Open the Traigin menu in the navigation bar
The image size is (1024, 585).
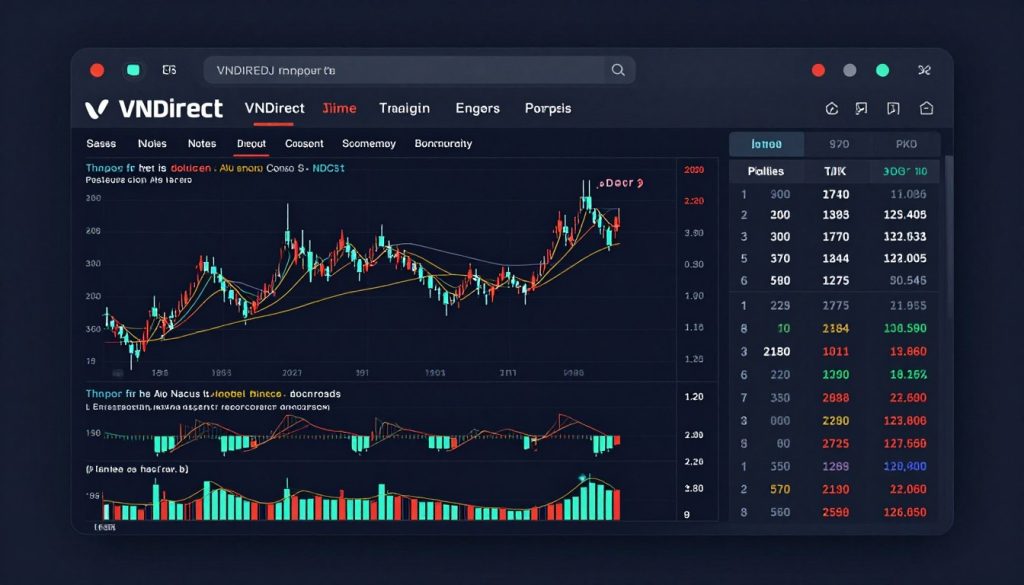(404, 108)
